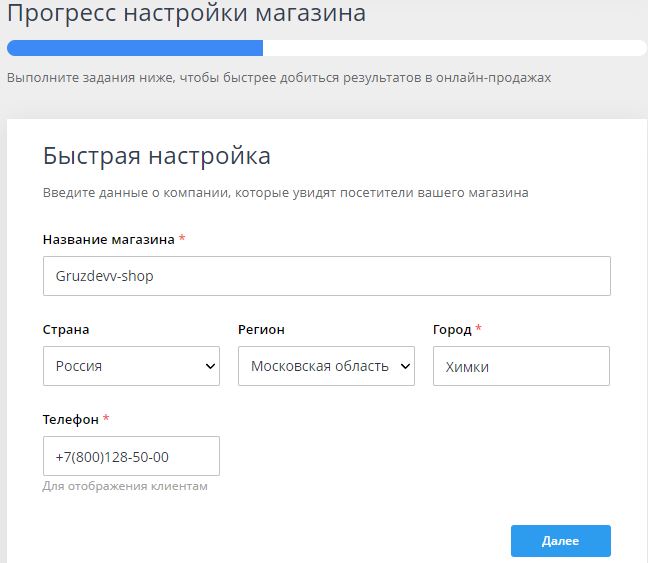Open the Страна dropdown showing Россия
The height and width of the screenshot is (563, 648).
pyautogui.click(x=131, y=366)
